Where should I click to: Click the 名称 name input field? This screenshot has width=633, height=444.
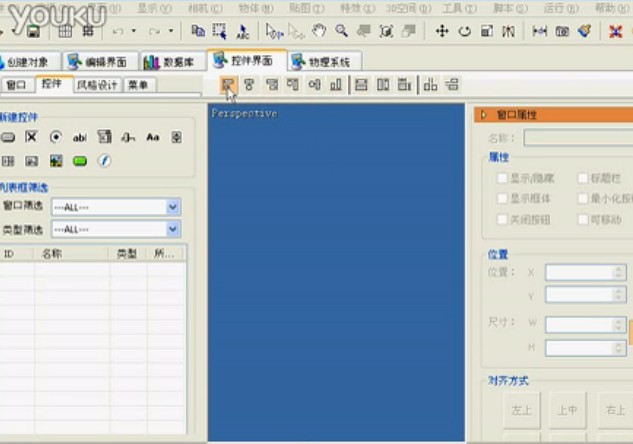578,138
